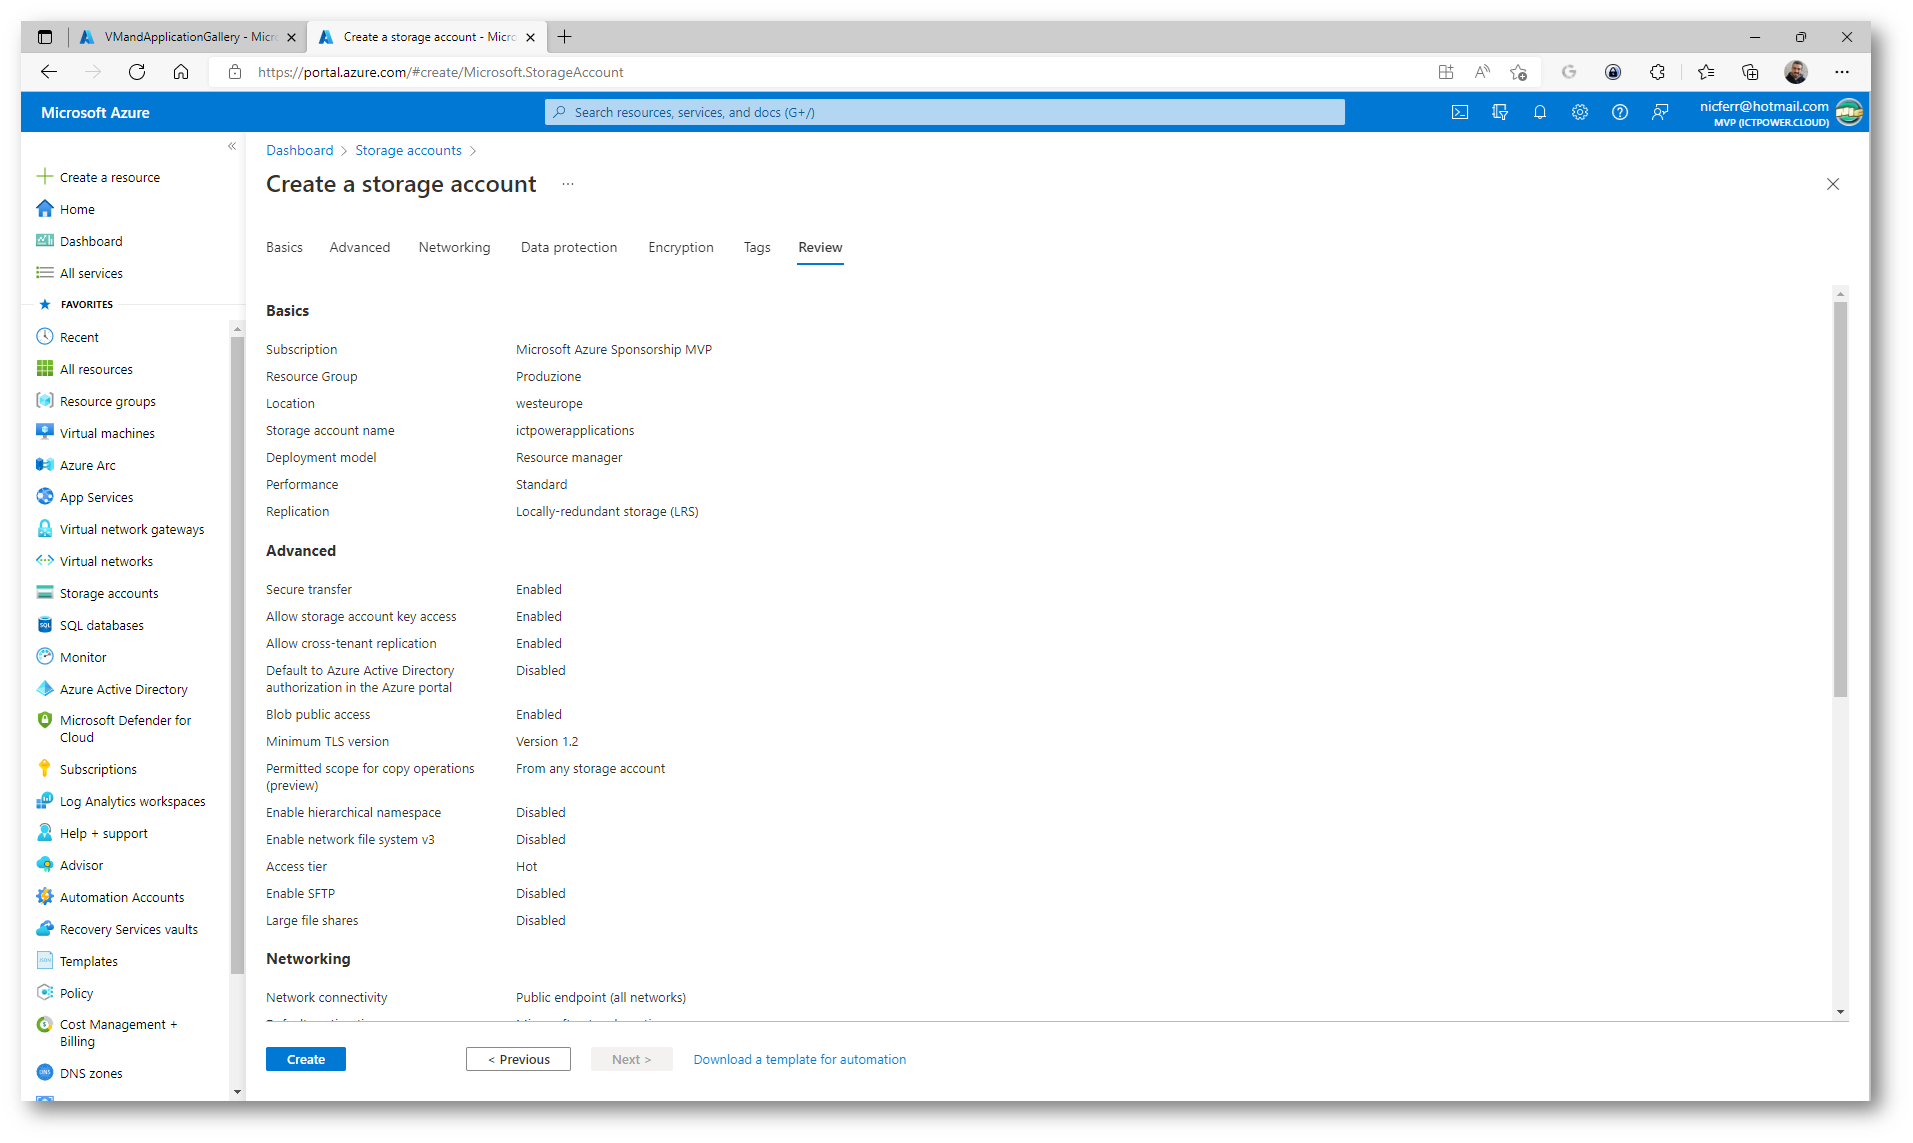1913x1143 pixels.
Task: Click the Microsoft Azure portal logo
Action: [95, 112]
